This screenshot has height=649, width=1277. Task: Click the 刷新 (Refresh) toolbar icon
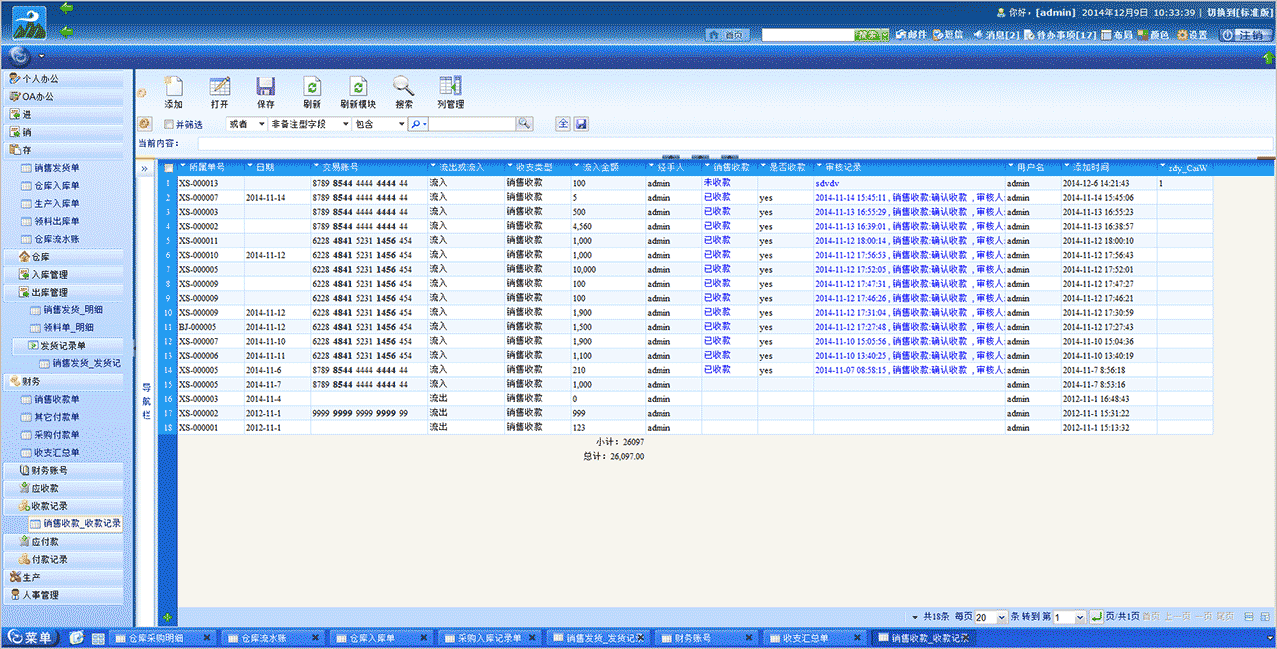click(312, 86)
